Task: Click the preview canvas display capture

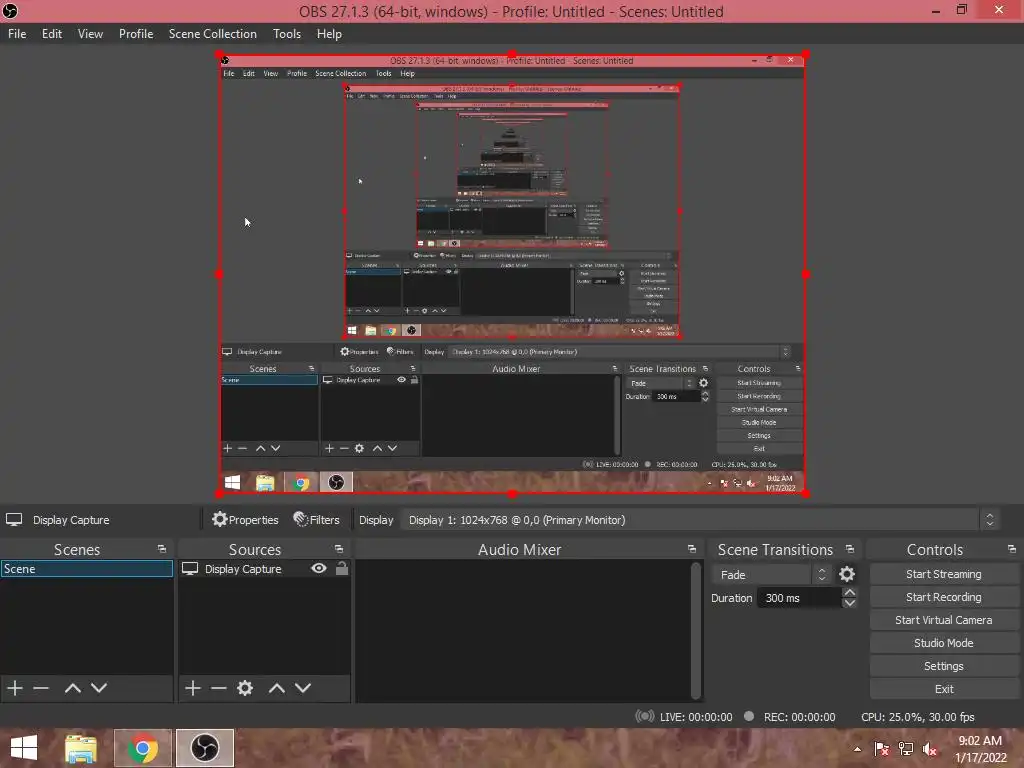Action: [x=512, y=274]
